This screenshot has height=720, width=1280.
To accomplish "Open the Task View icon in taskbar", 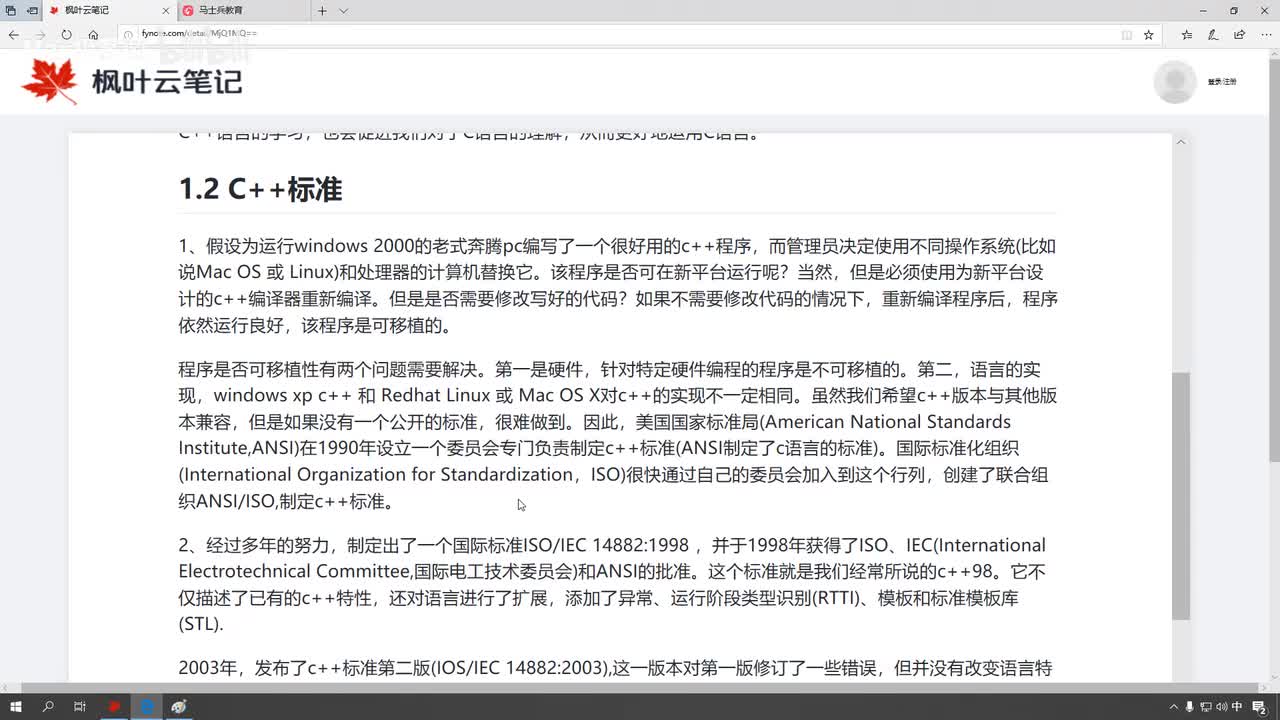I will (80, 707).
